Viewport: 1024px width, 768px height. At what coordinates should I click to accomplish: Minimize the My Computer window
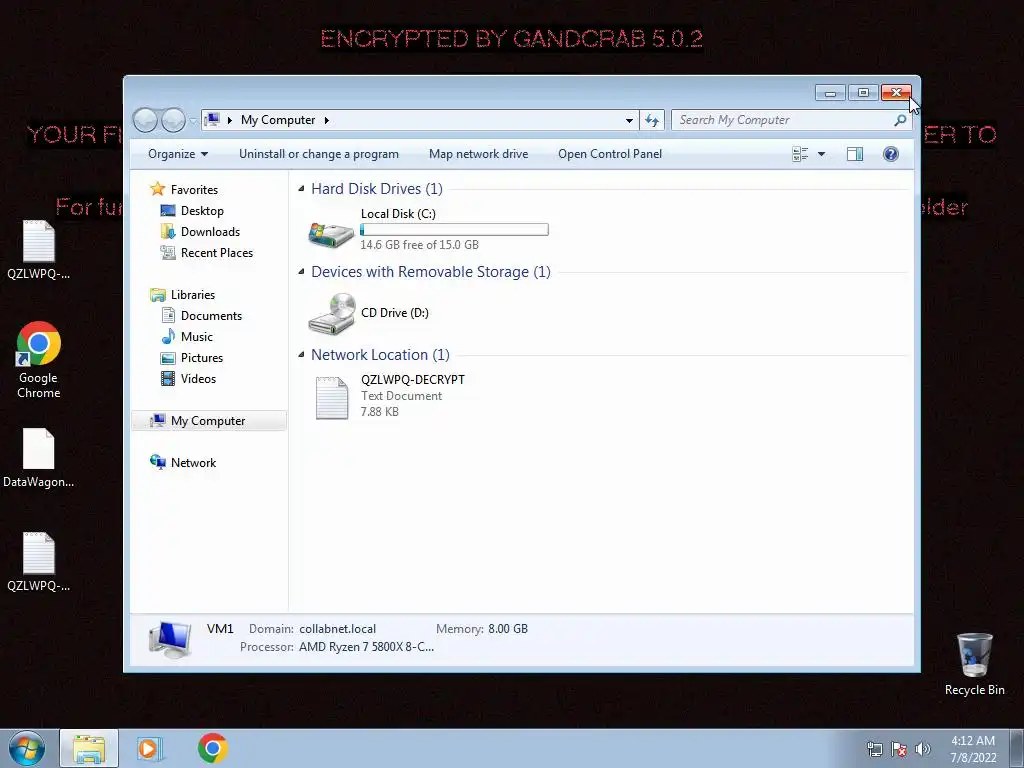tap(830, 93)
